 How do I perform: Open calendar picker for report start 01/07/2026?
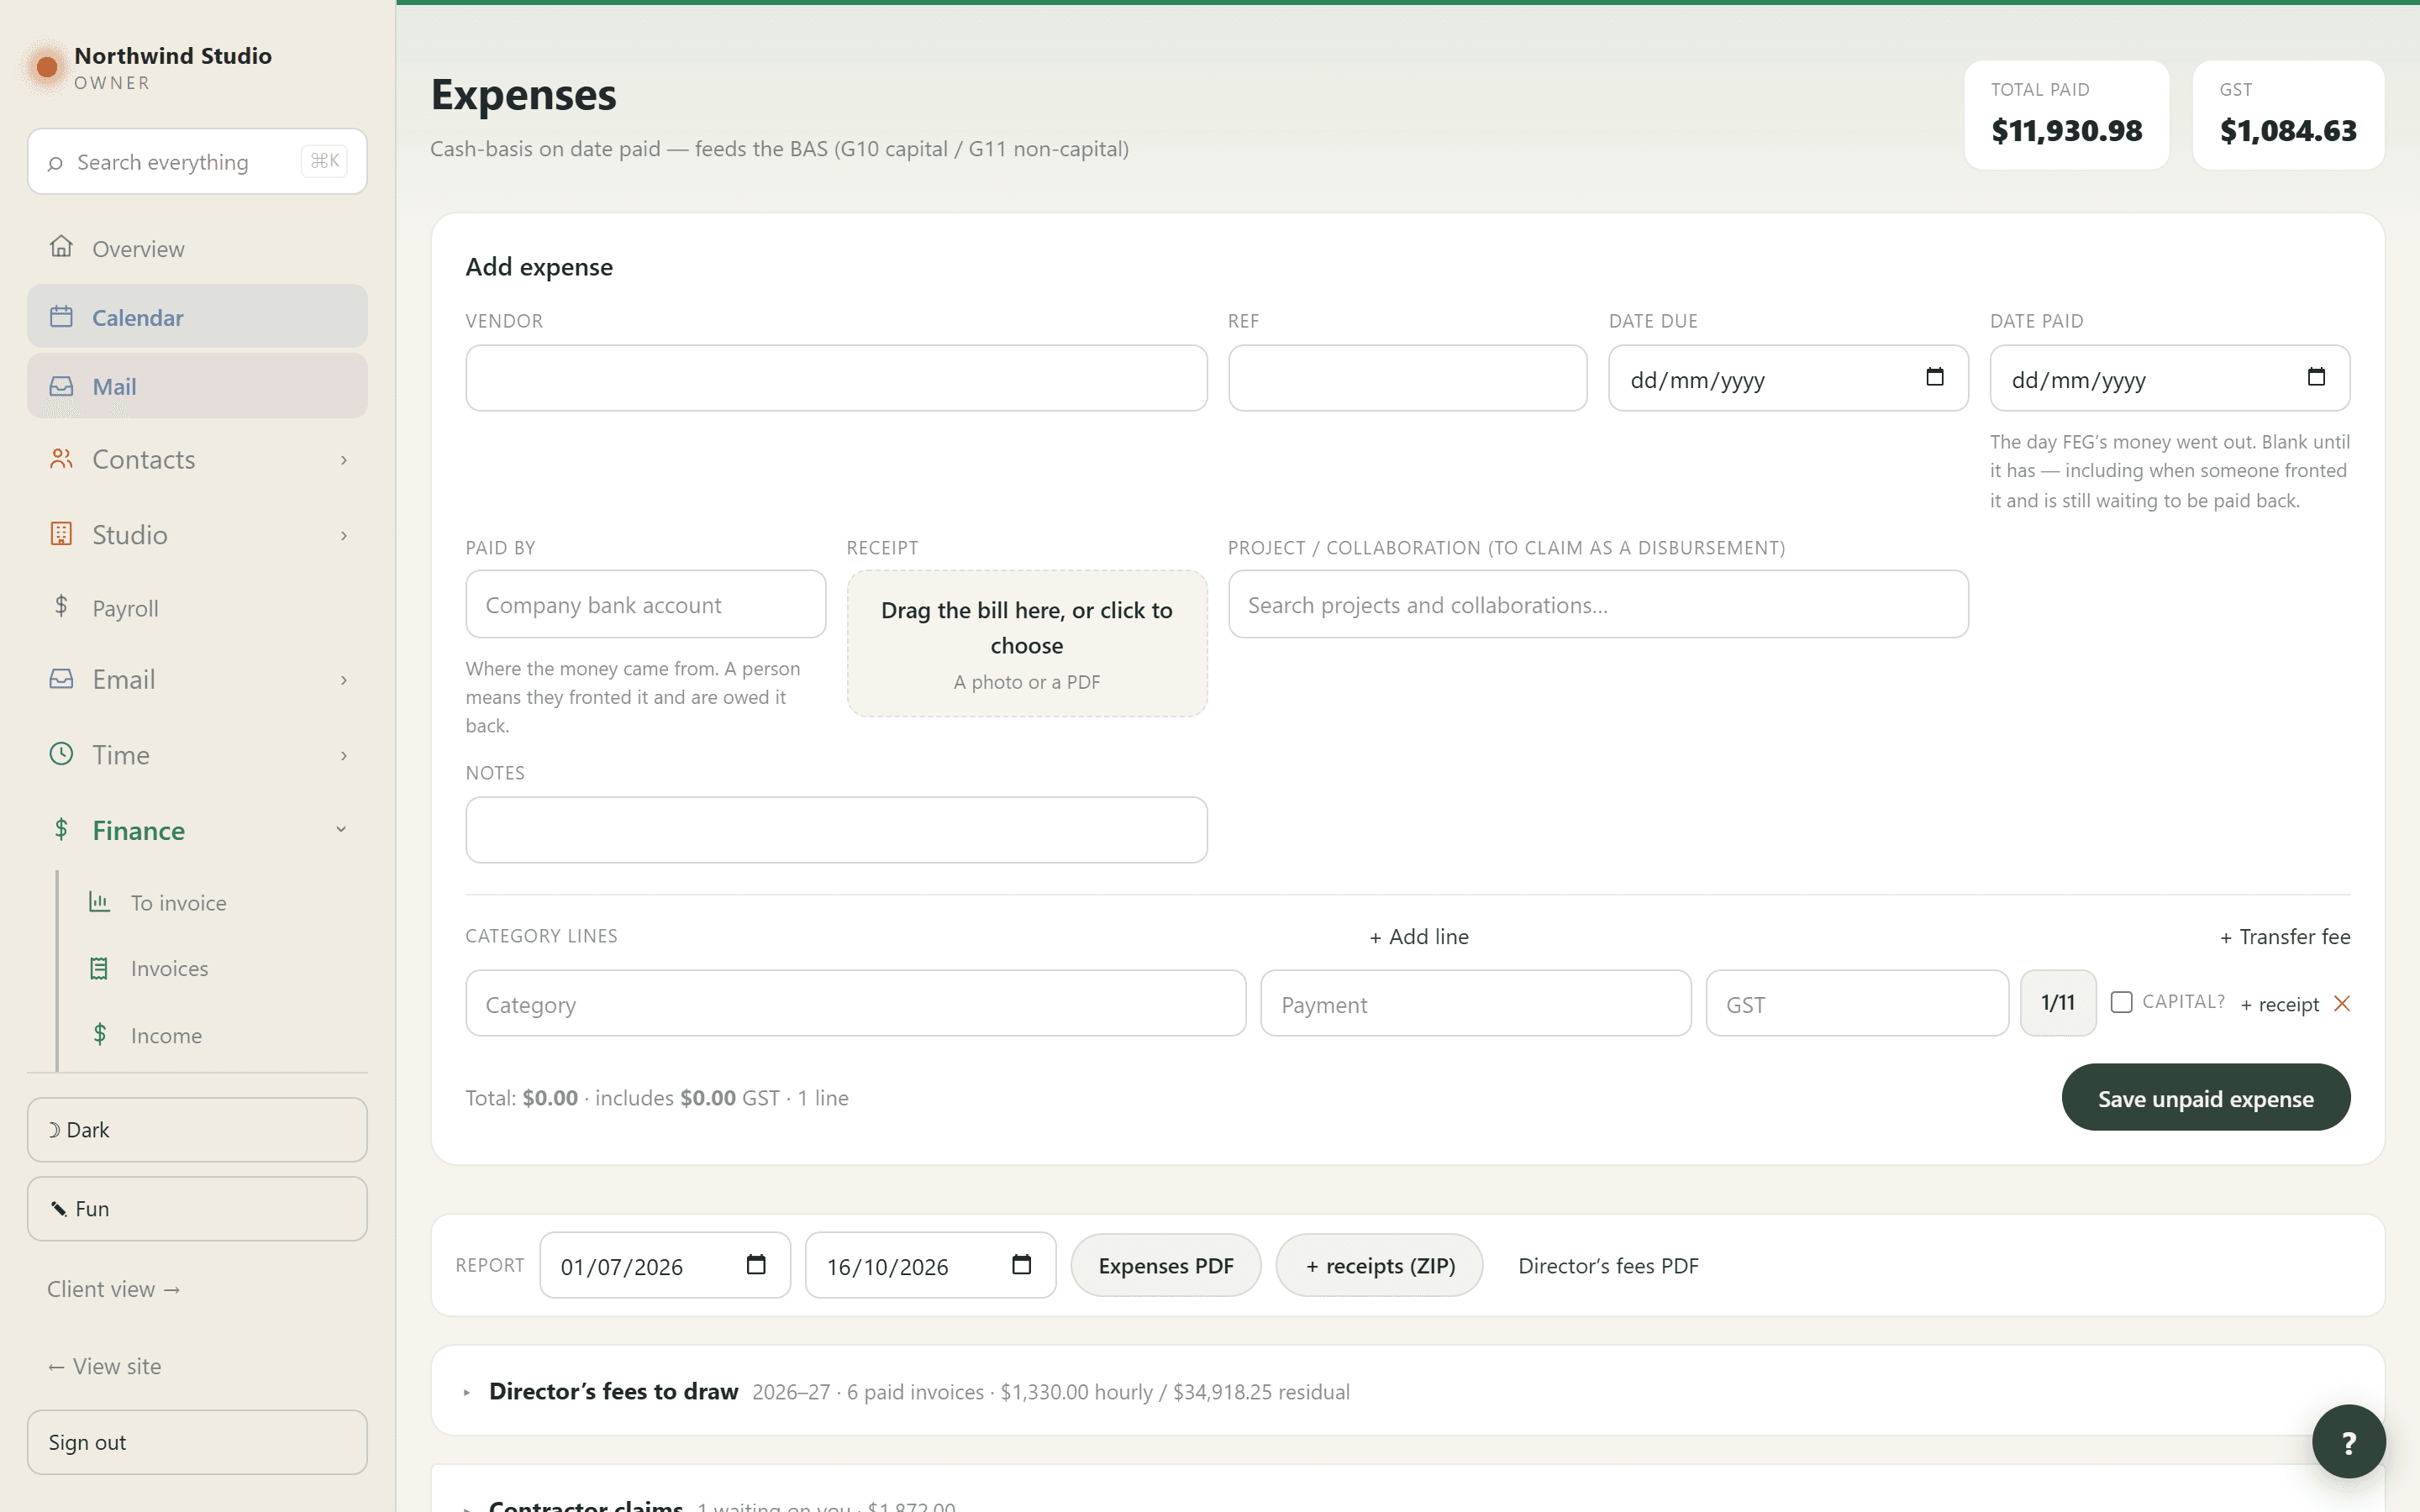(x=756, y=1265)
